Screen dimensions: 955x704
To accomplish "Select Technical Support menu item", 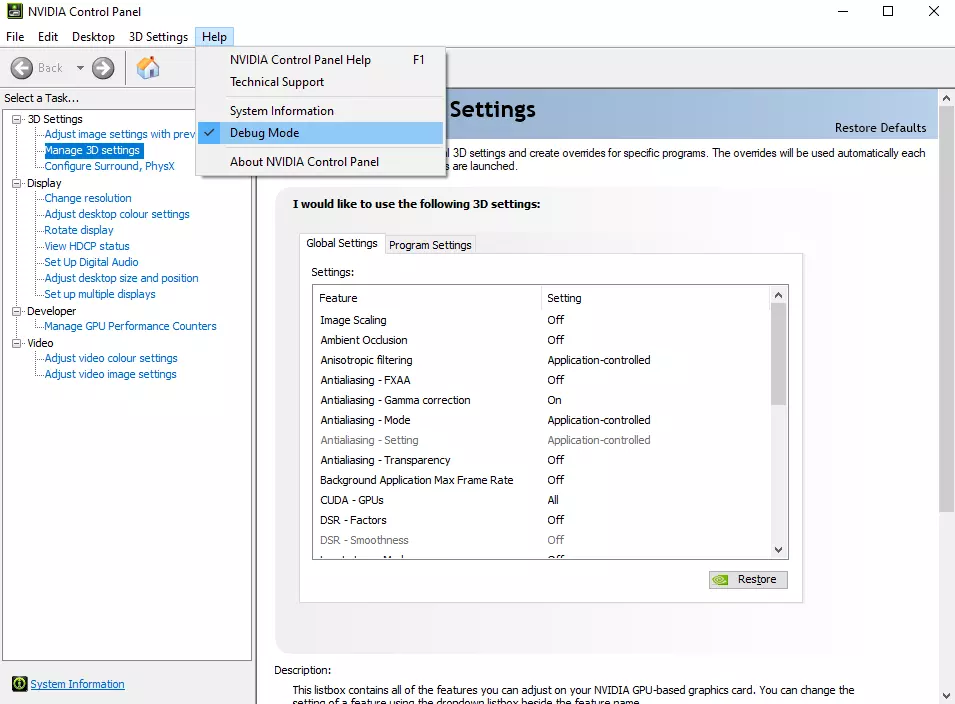I will pyautogui.click(x=320, y=82).
